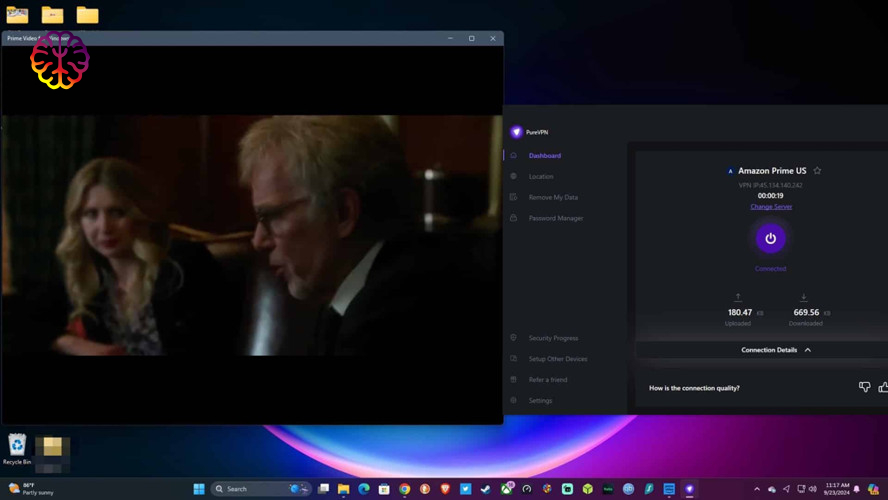Click the Dashboard home icon in sidebar
This screenshot has width=888, height=500.
tap(514, 155)
